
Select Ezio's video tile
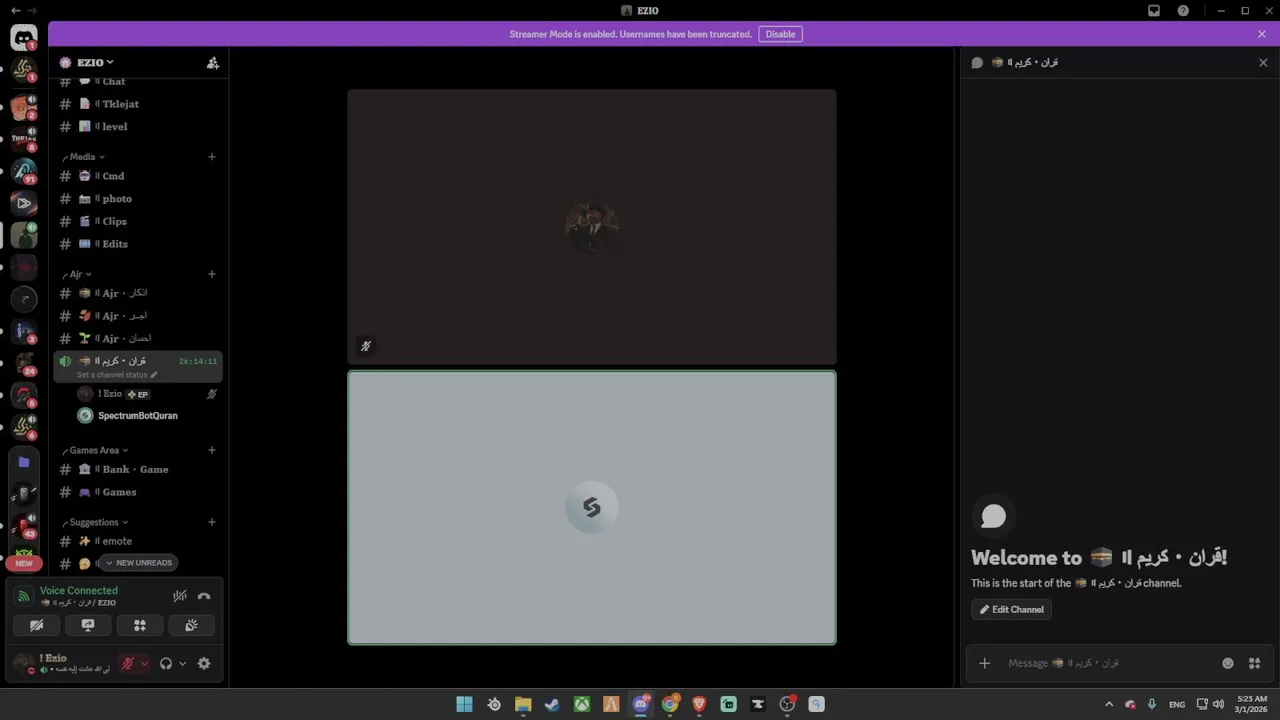(592, 227)
